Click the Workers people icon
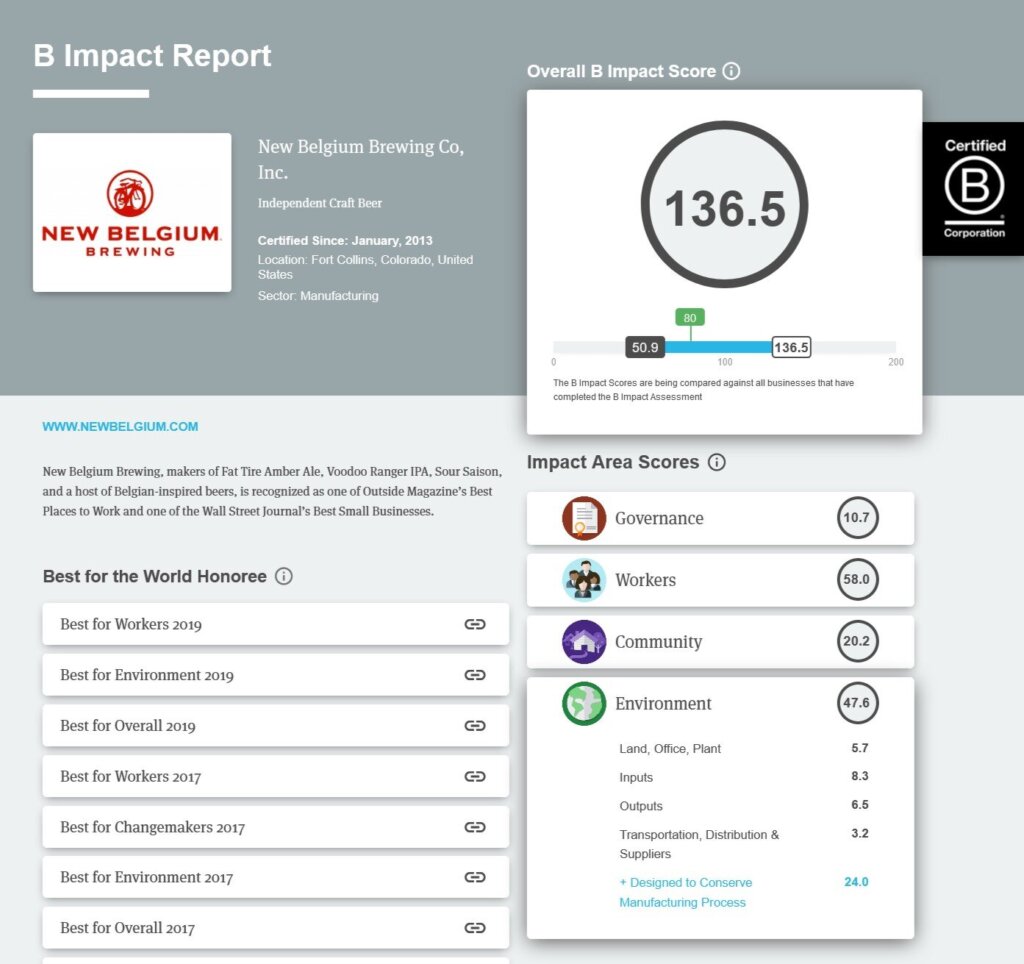Screen dimensions: 1024x964 pos(584,579)
